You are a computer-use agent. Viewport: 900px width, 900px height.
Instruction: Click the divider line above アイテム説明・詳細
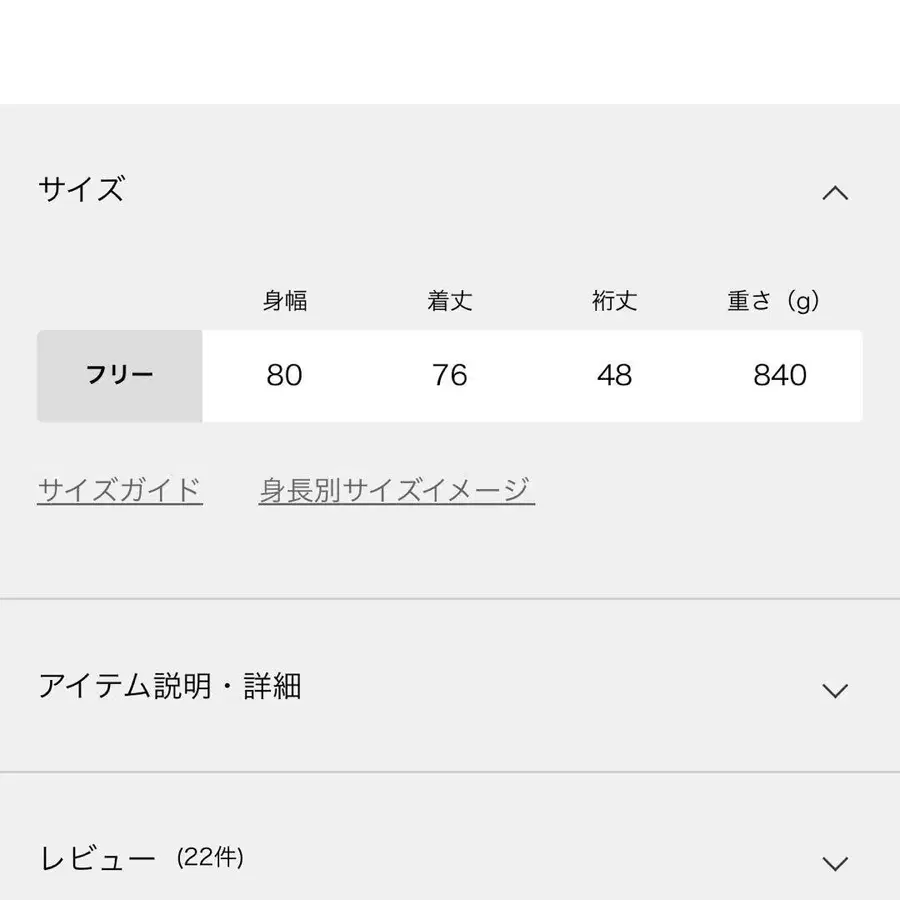pos(450,599)
